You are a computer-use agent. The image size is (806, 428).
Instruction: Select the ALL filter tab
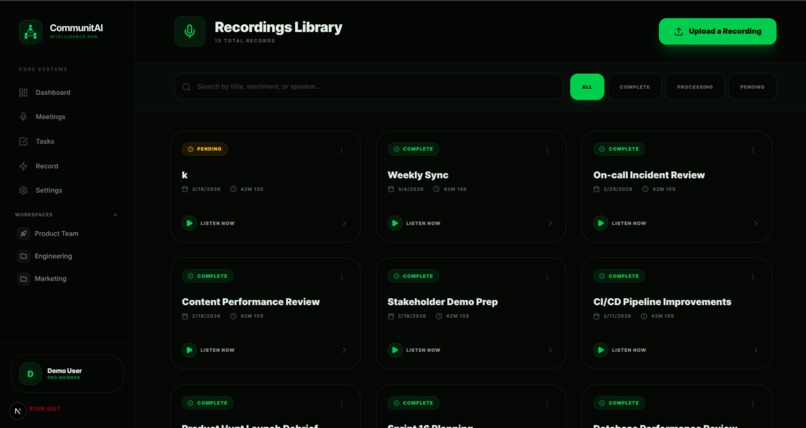587,87
